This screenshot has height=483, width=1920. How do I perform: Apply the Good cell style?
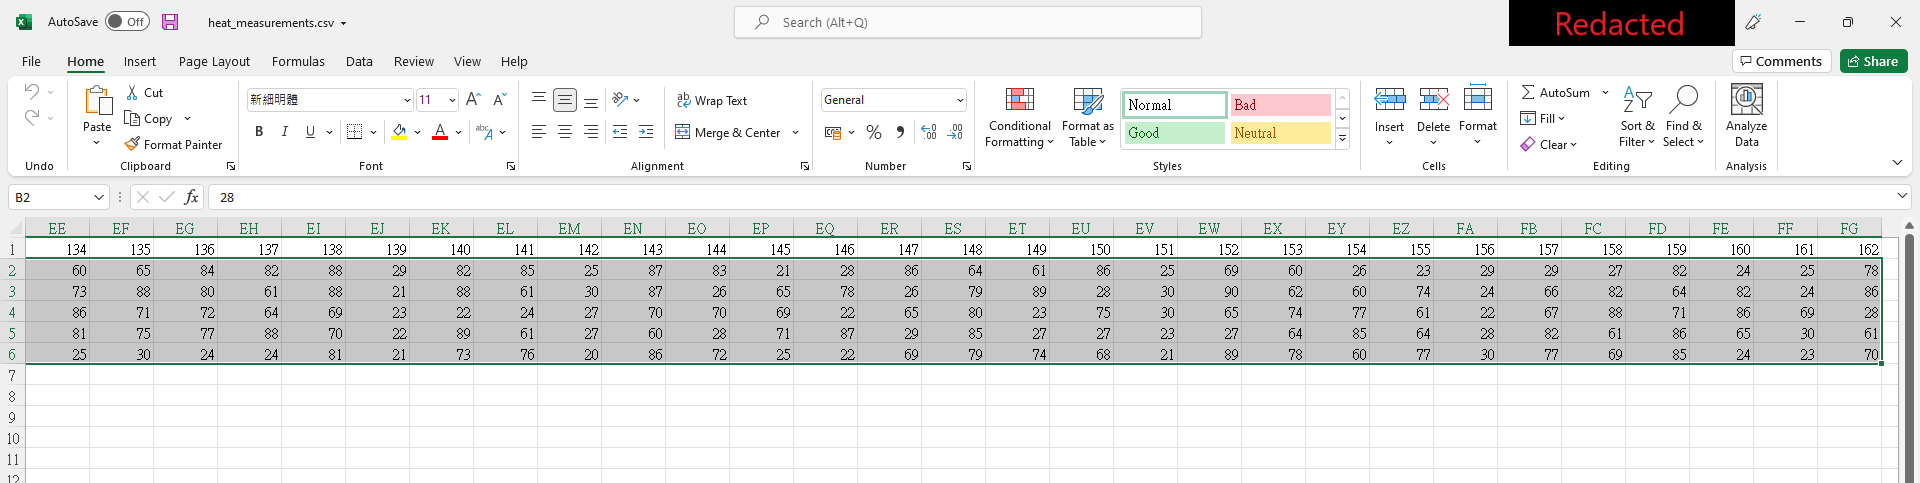point(1175,133)
